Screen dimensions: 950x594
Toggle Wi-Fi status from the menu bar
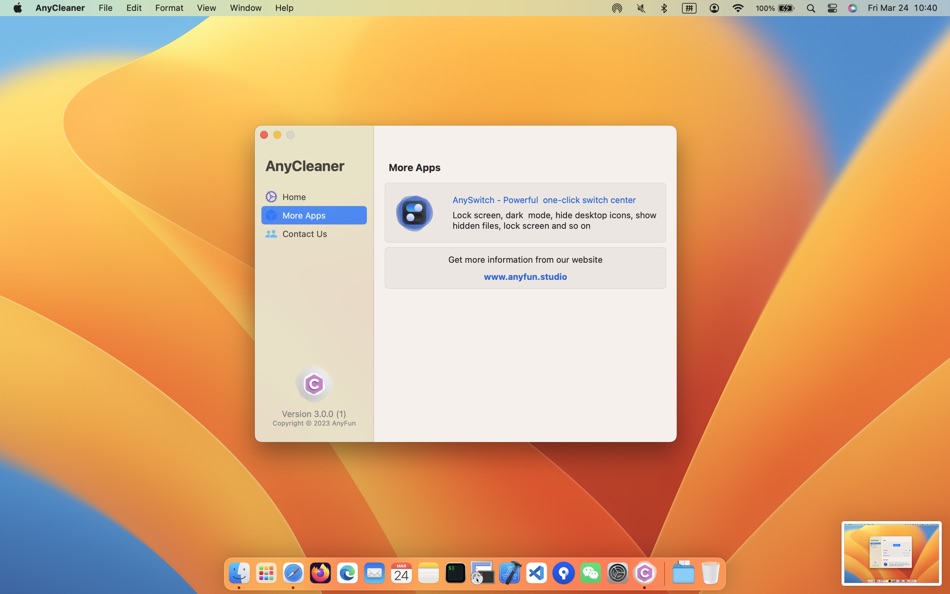[737, 8]
